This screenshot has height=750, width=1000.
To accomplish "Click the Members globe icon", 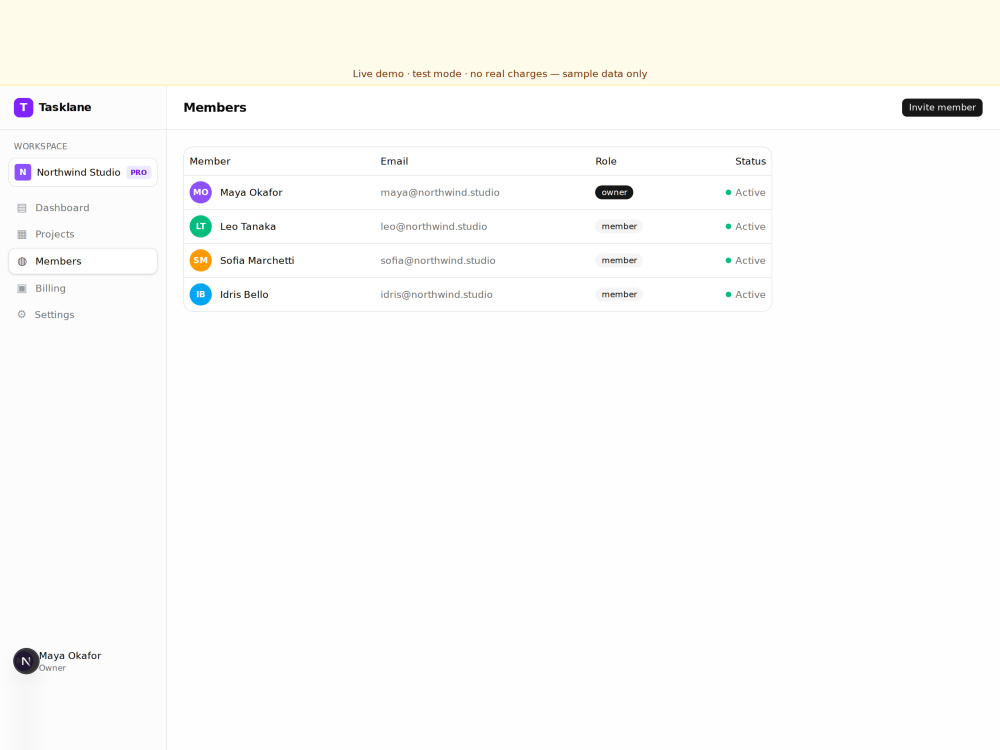I will (22, 261).
